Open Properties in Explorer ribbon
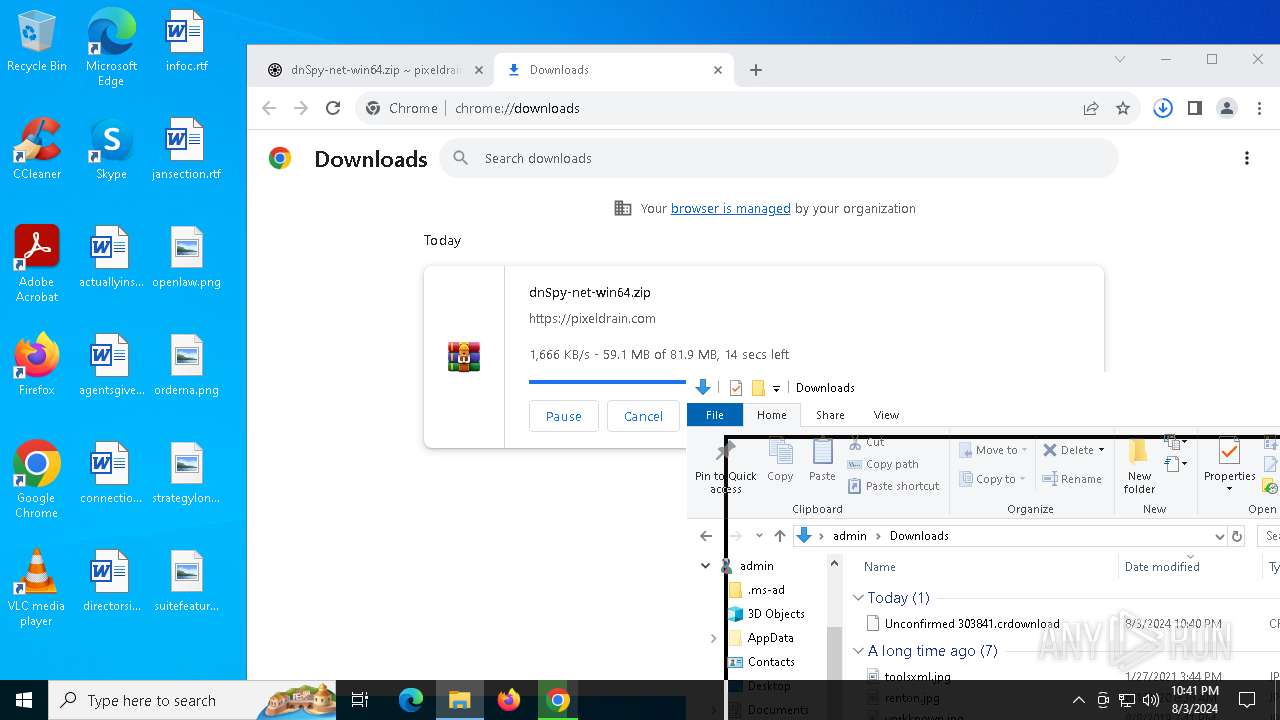The height and width of the screenshot is (720, 1280). 1229,466
